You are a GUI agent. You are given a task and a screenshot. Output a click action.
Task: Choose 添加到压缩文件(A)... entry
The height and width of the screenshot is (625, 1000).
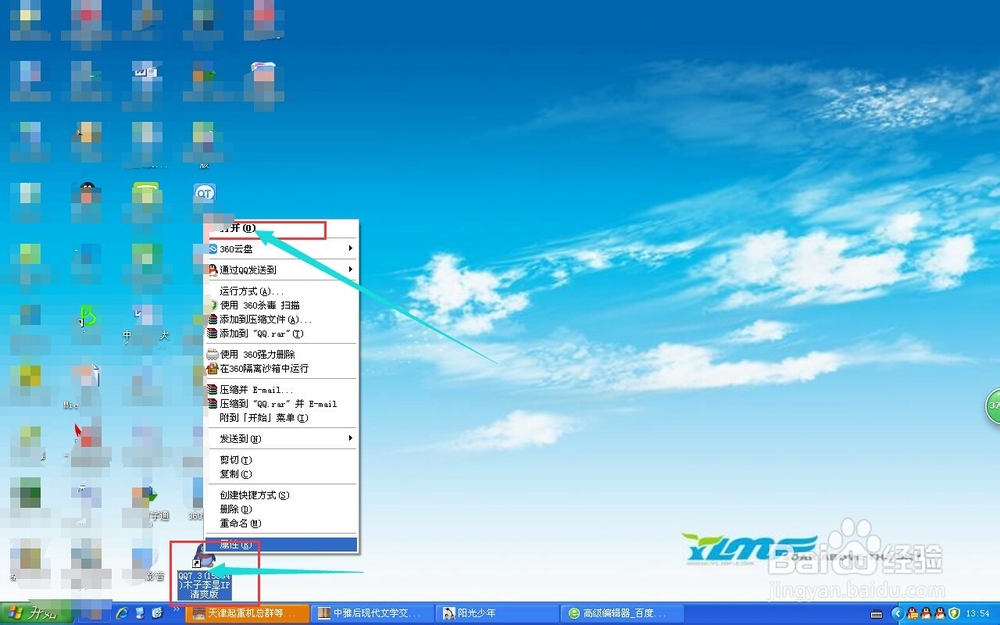point(281,319)
